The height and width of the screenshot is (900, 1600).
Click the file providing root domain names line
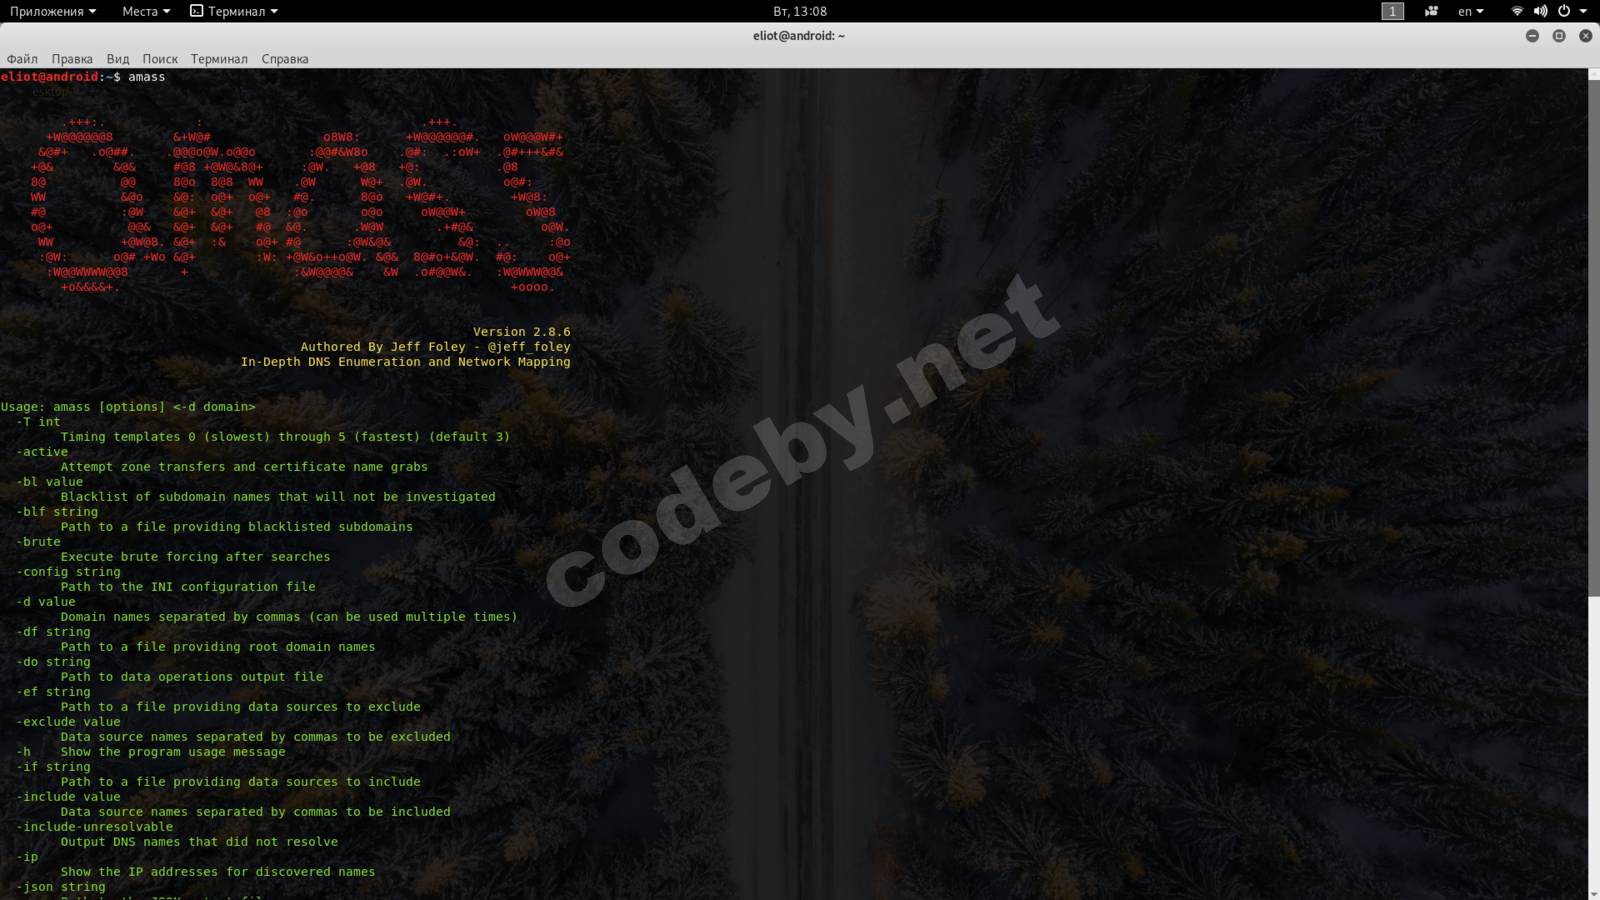click(218, 647)
